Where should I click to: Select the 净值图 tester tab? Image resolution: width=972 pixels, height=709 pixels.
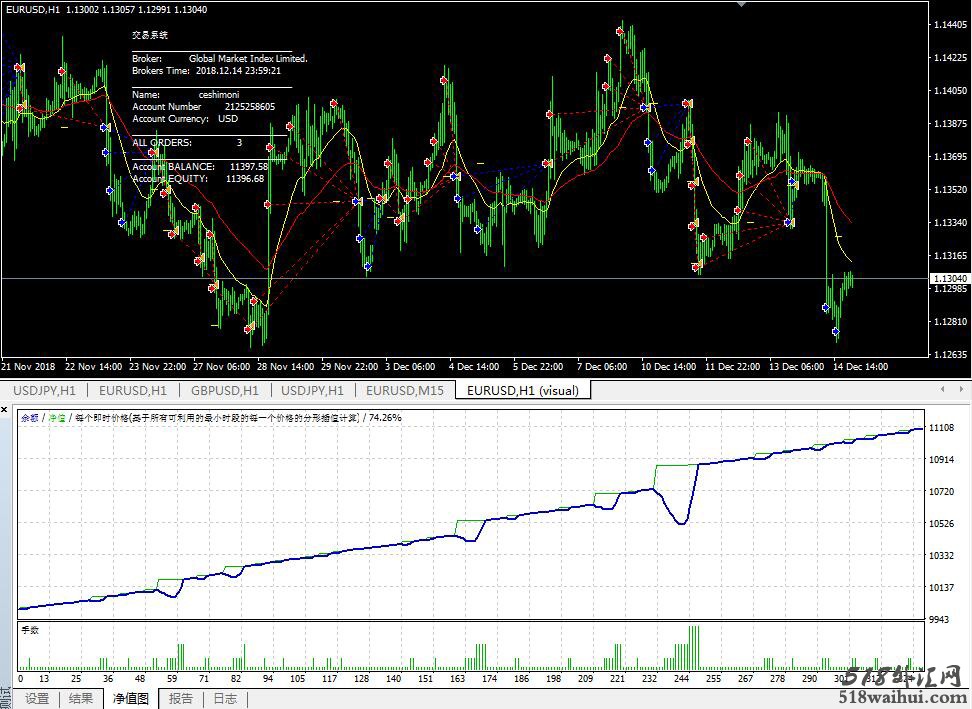[x=131, y=699]
